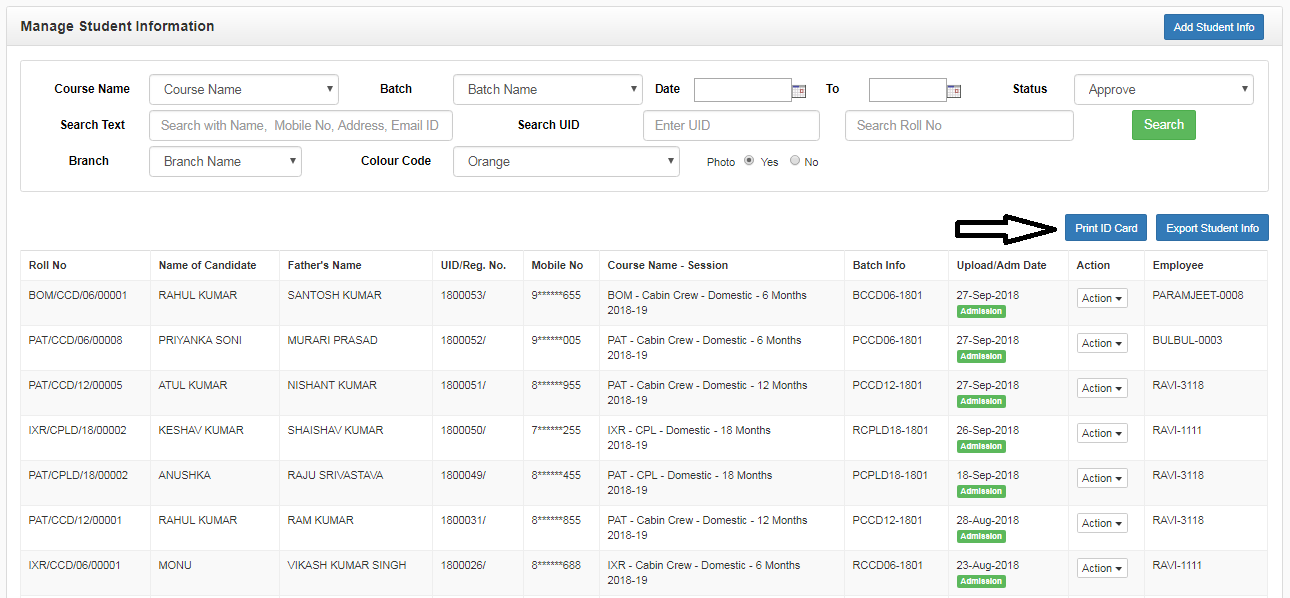The image size is (1290, 598).
Task: Click the date 28-Aug-2018
Action: [x=988, y=520]
